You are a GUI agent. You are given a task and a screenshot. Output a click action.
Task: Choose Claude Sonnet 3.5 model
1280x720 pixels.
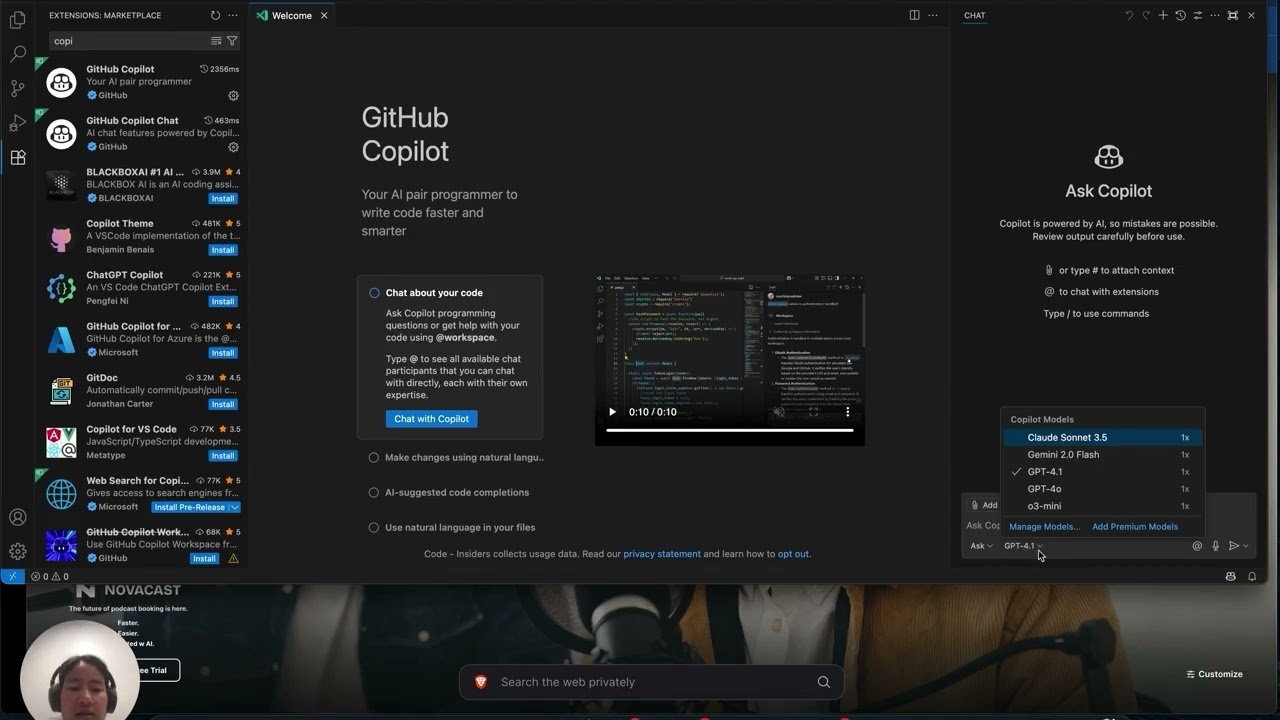(1102, 437)
